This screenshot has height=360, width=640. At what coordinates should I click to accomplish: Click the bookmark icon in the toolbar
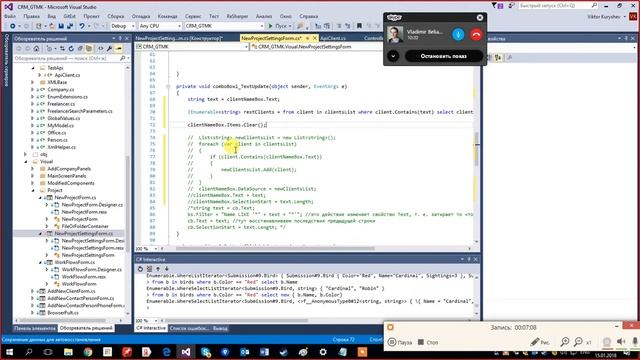359,26
